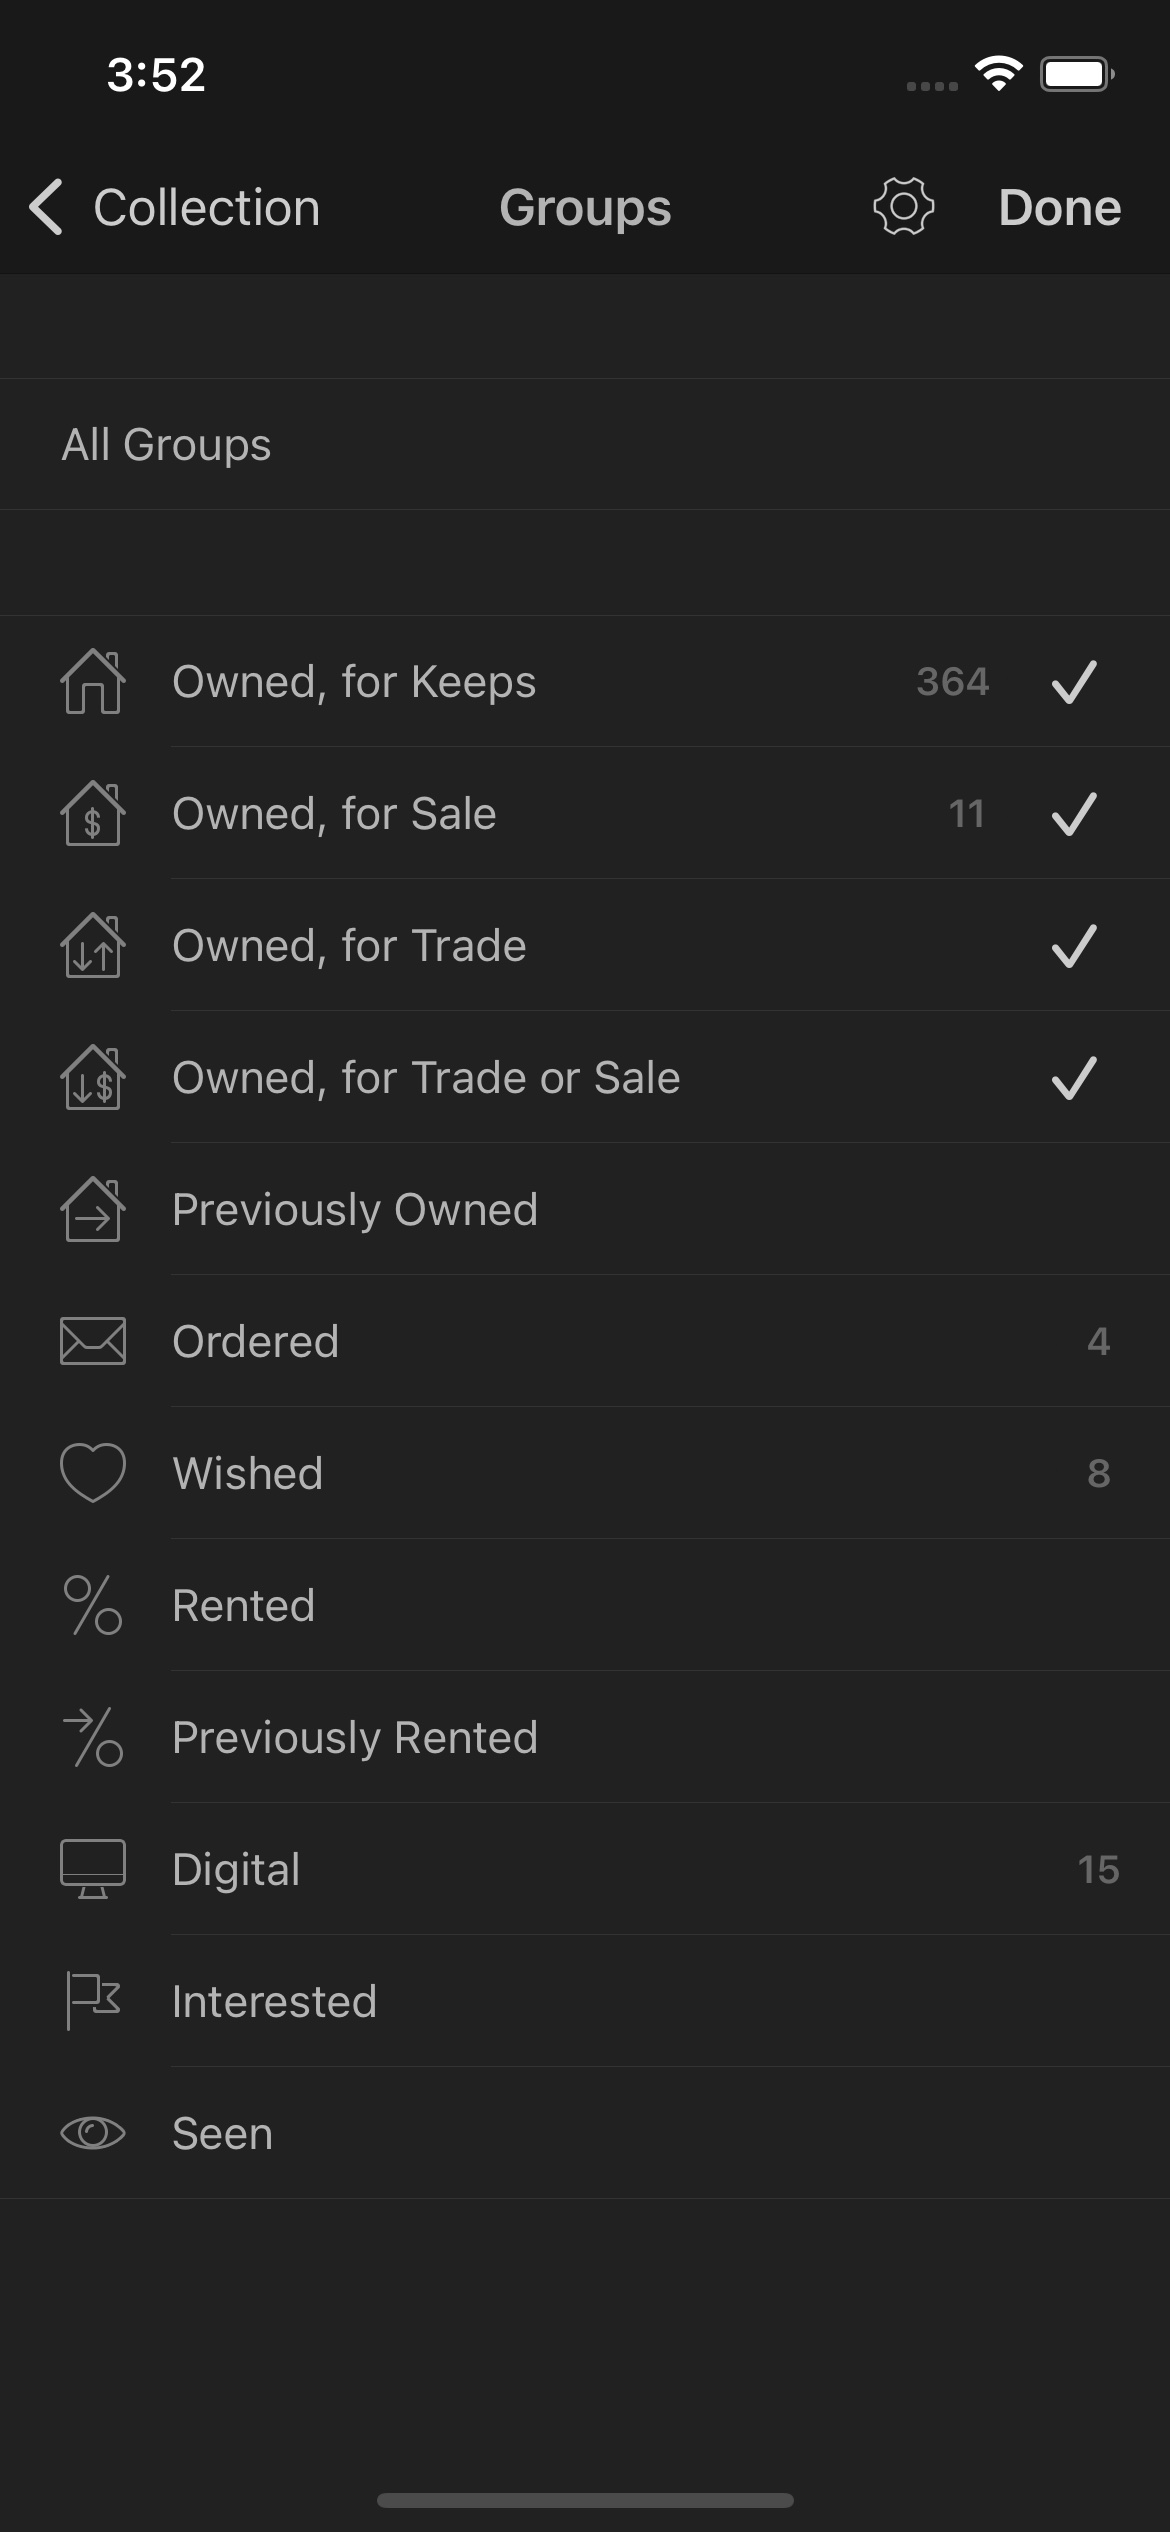This screenshot has width=1170, height=2532.
Task: Tap the eye icon next to Seen
Action: [x=93, y=2133]
